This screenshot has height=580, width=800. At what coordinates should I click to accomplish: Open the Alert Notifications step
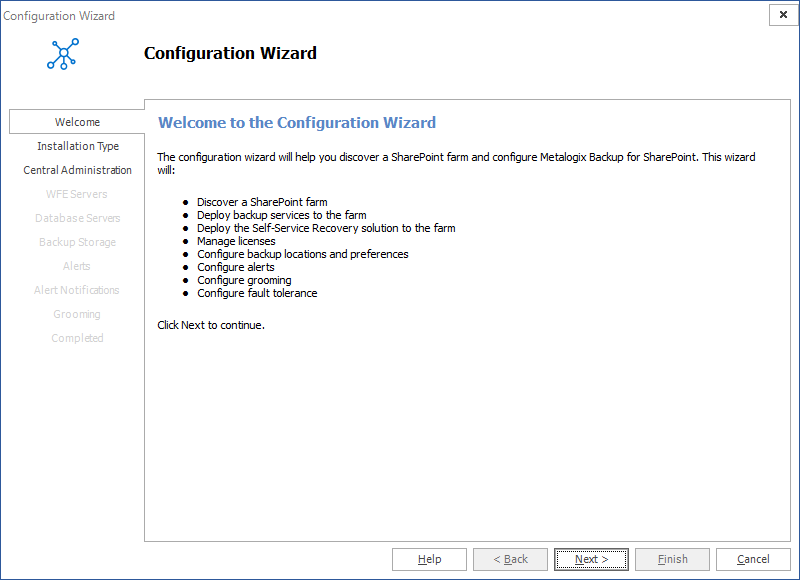[x=77, y=290]
